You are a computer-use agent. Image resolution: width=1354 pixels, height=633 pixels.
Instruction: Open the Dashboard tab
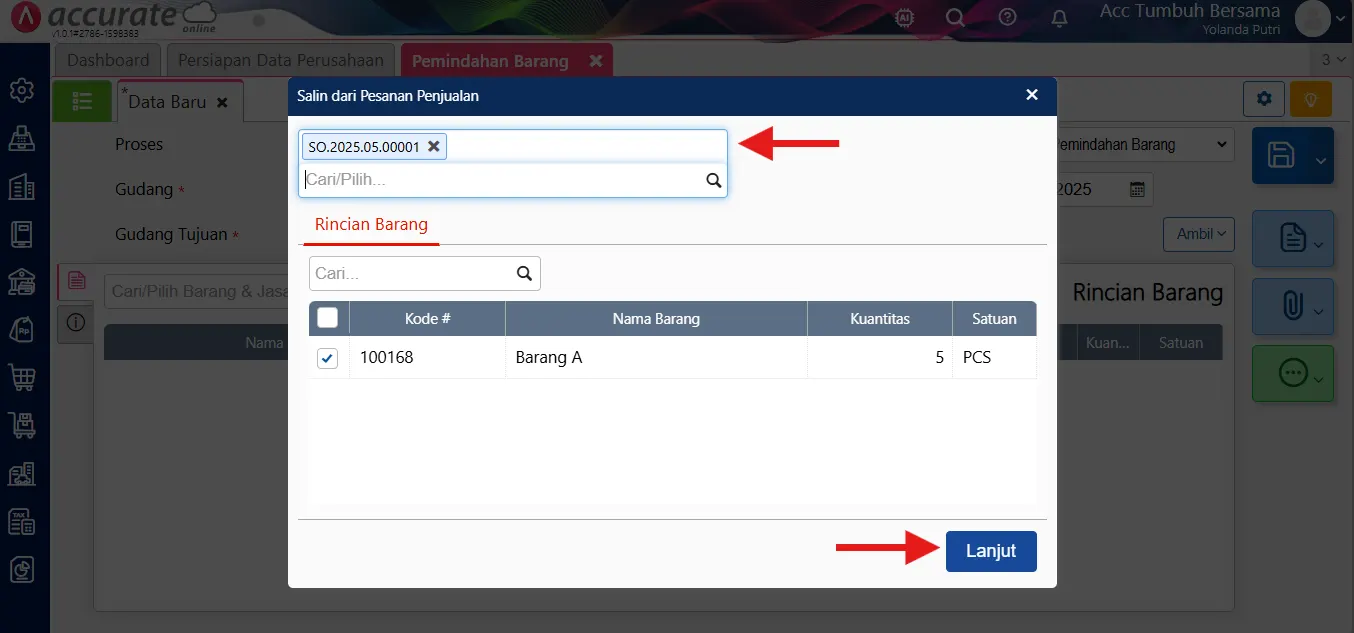click(x=107, y=60)
